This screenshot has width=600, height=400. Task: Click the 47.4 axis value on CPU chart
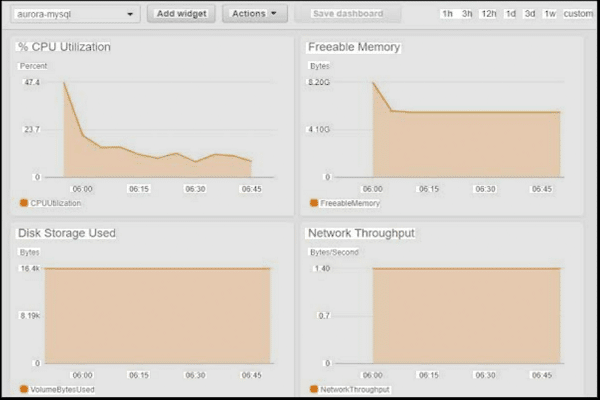tap(32, 82)
